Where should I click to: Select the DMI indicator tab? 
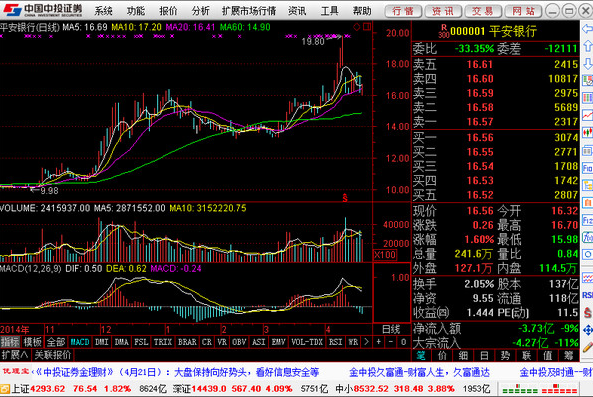click(102, 342)
